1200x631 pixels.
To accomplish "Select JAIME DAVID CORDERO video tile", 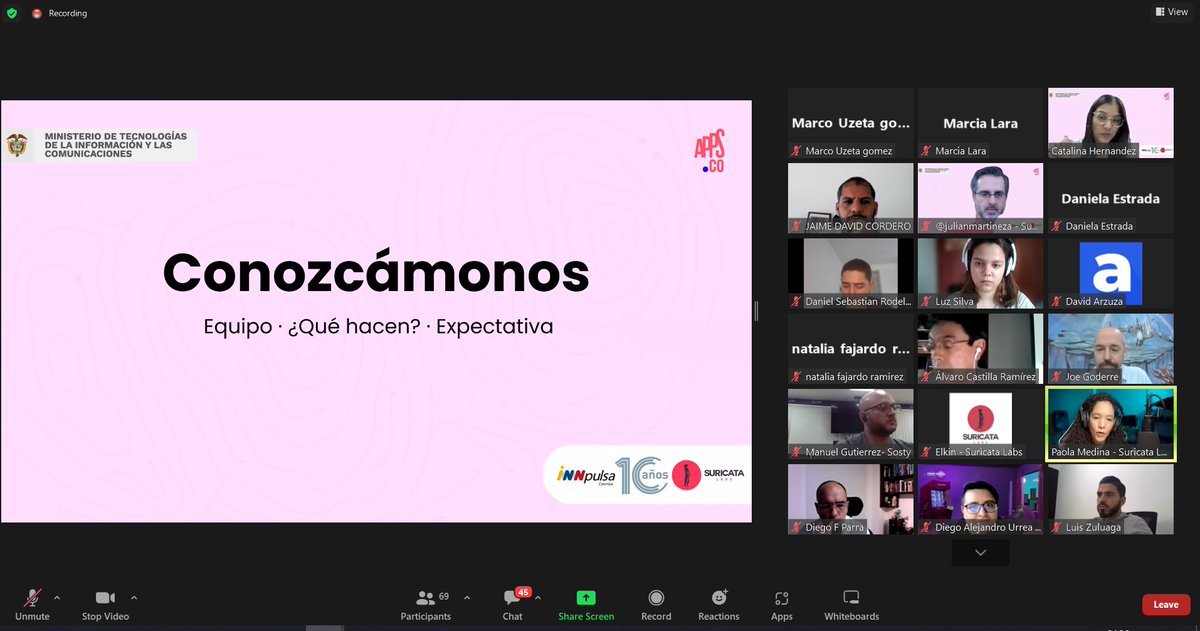I will 851,198.
